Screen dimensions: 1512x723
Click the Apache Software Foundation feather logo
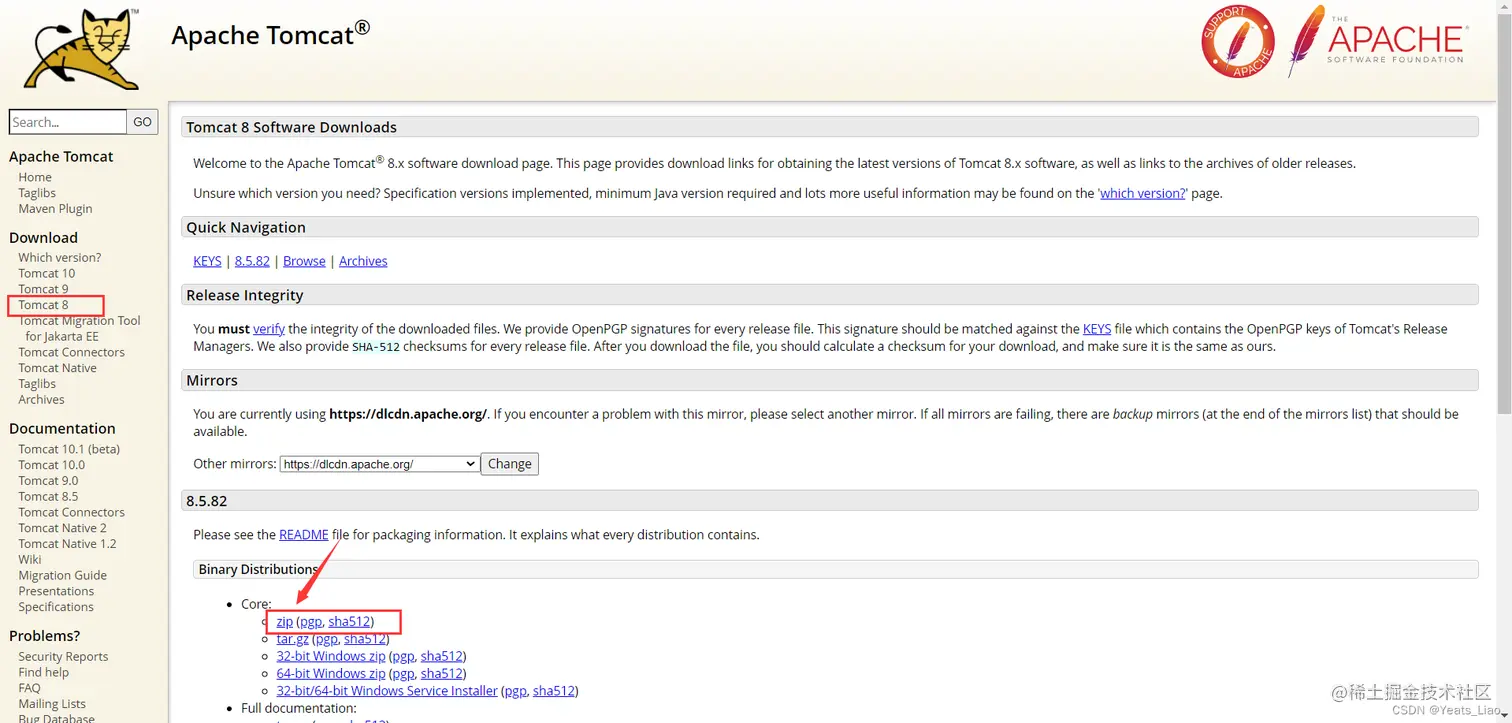click(1377, 42)
